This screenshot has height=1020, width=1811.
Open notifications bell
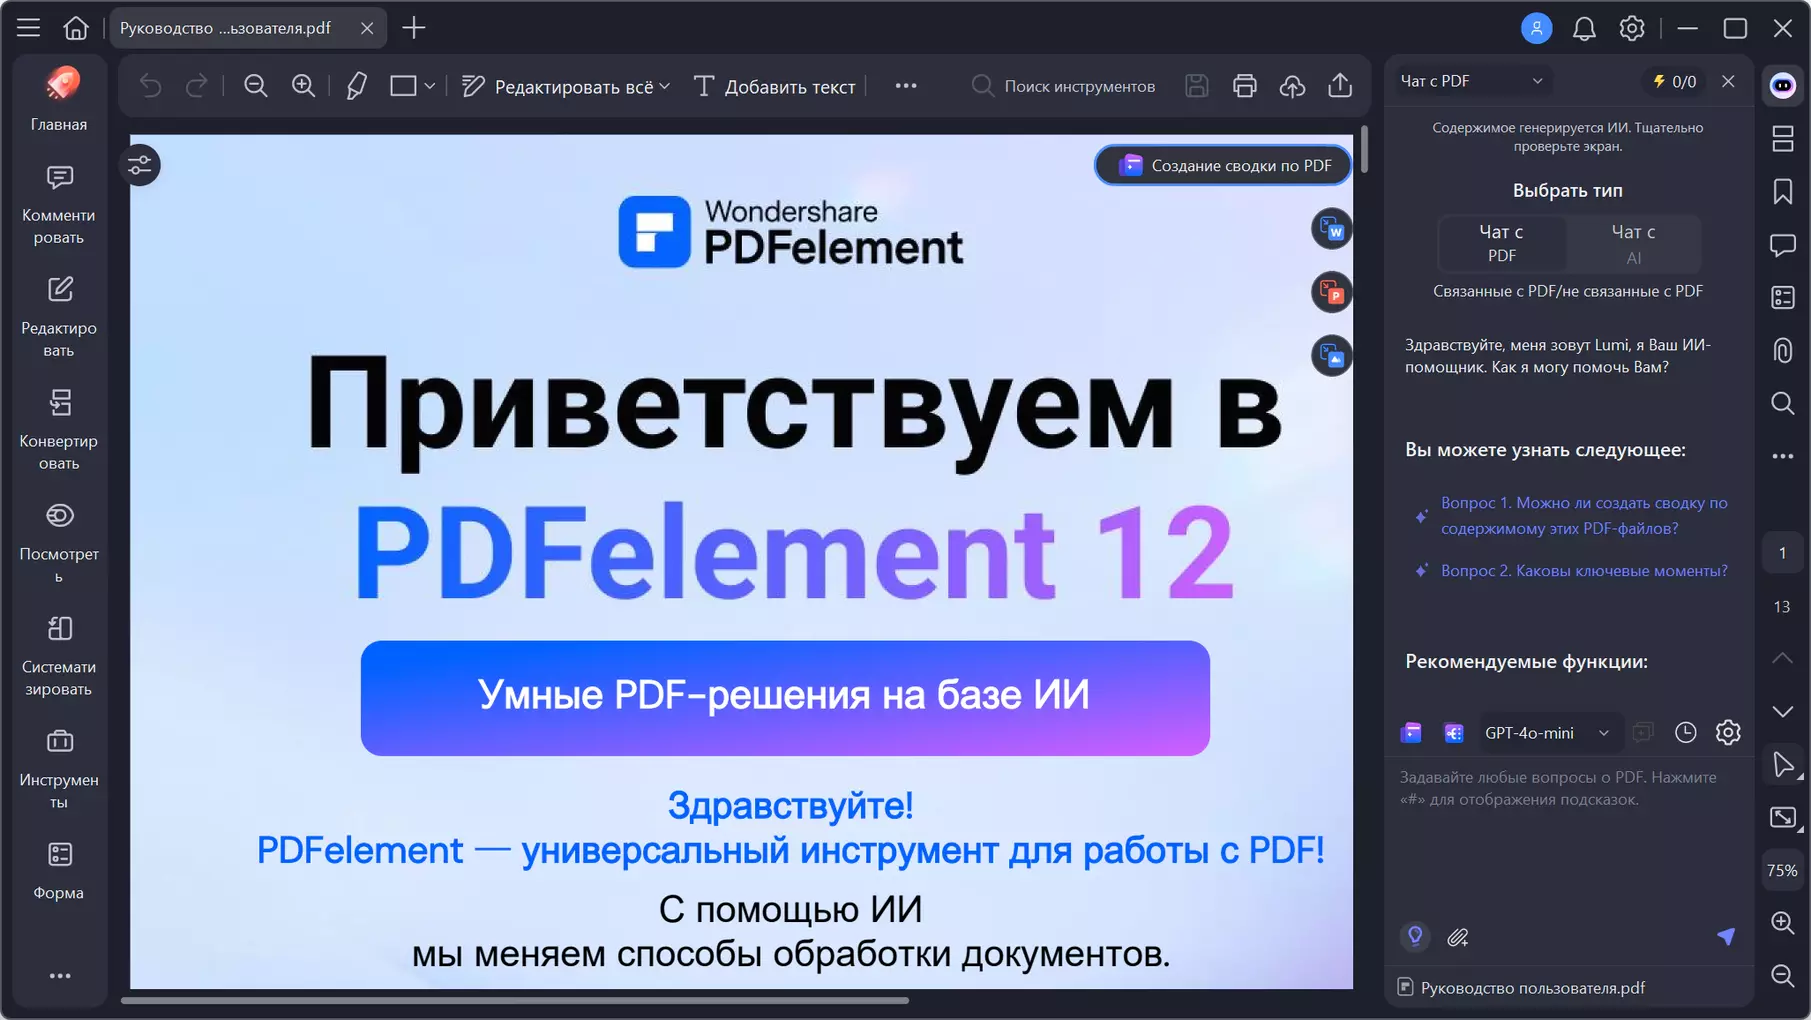1584,28
